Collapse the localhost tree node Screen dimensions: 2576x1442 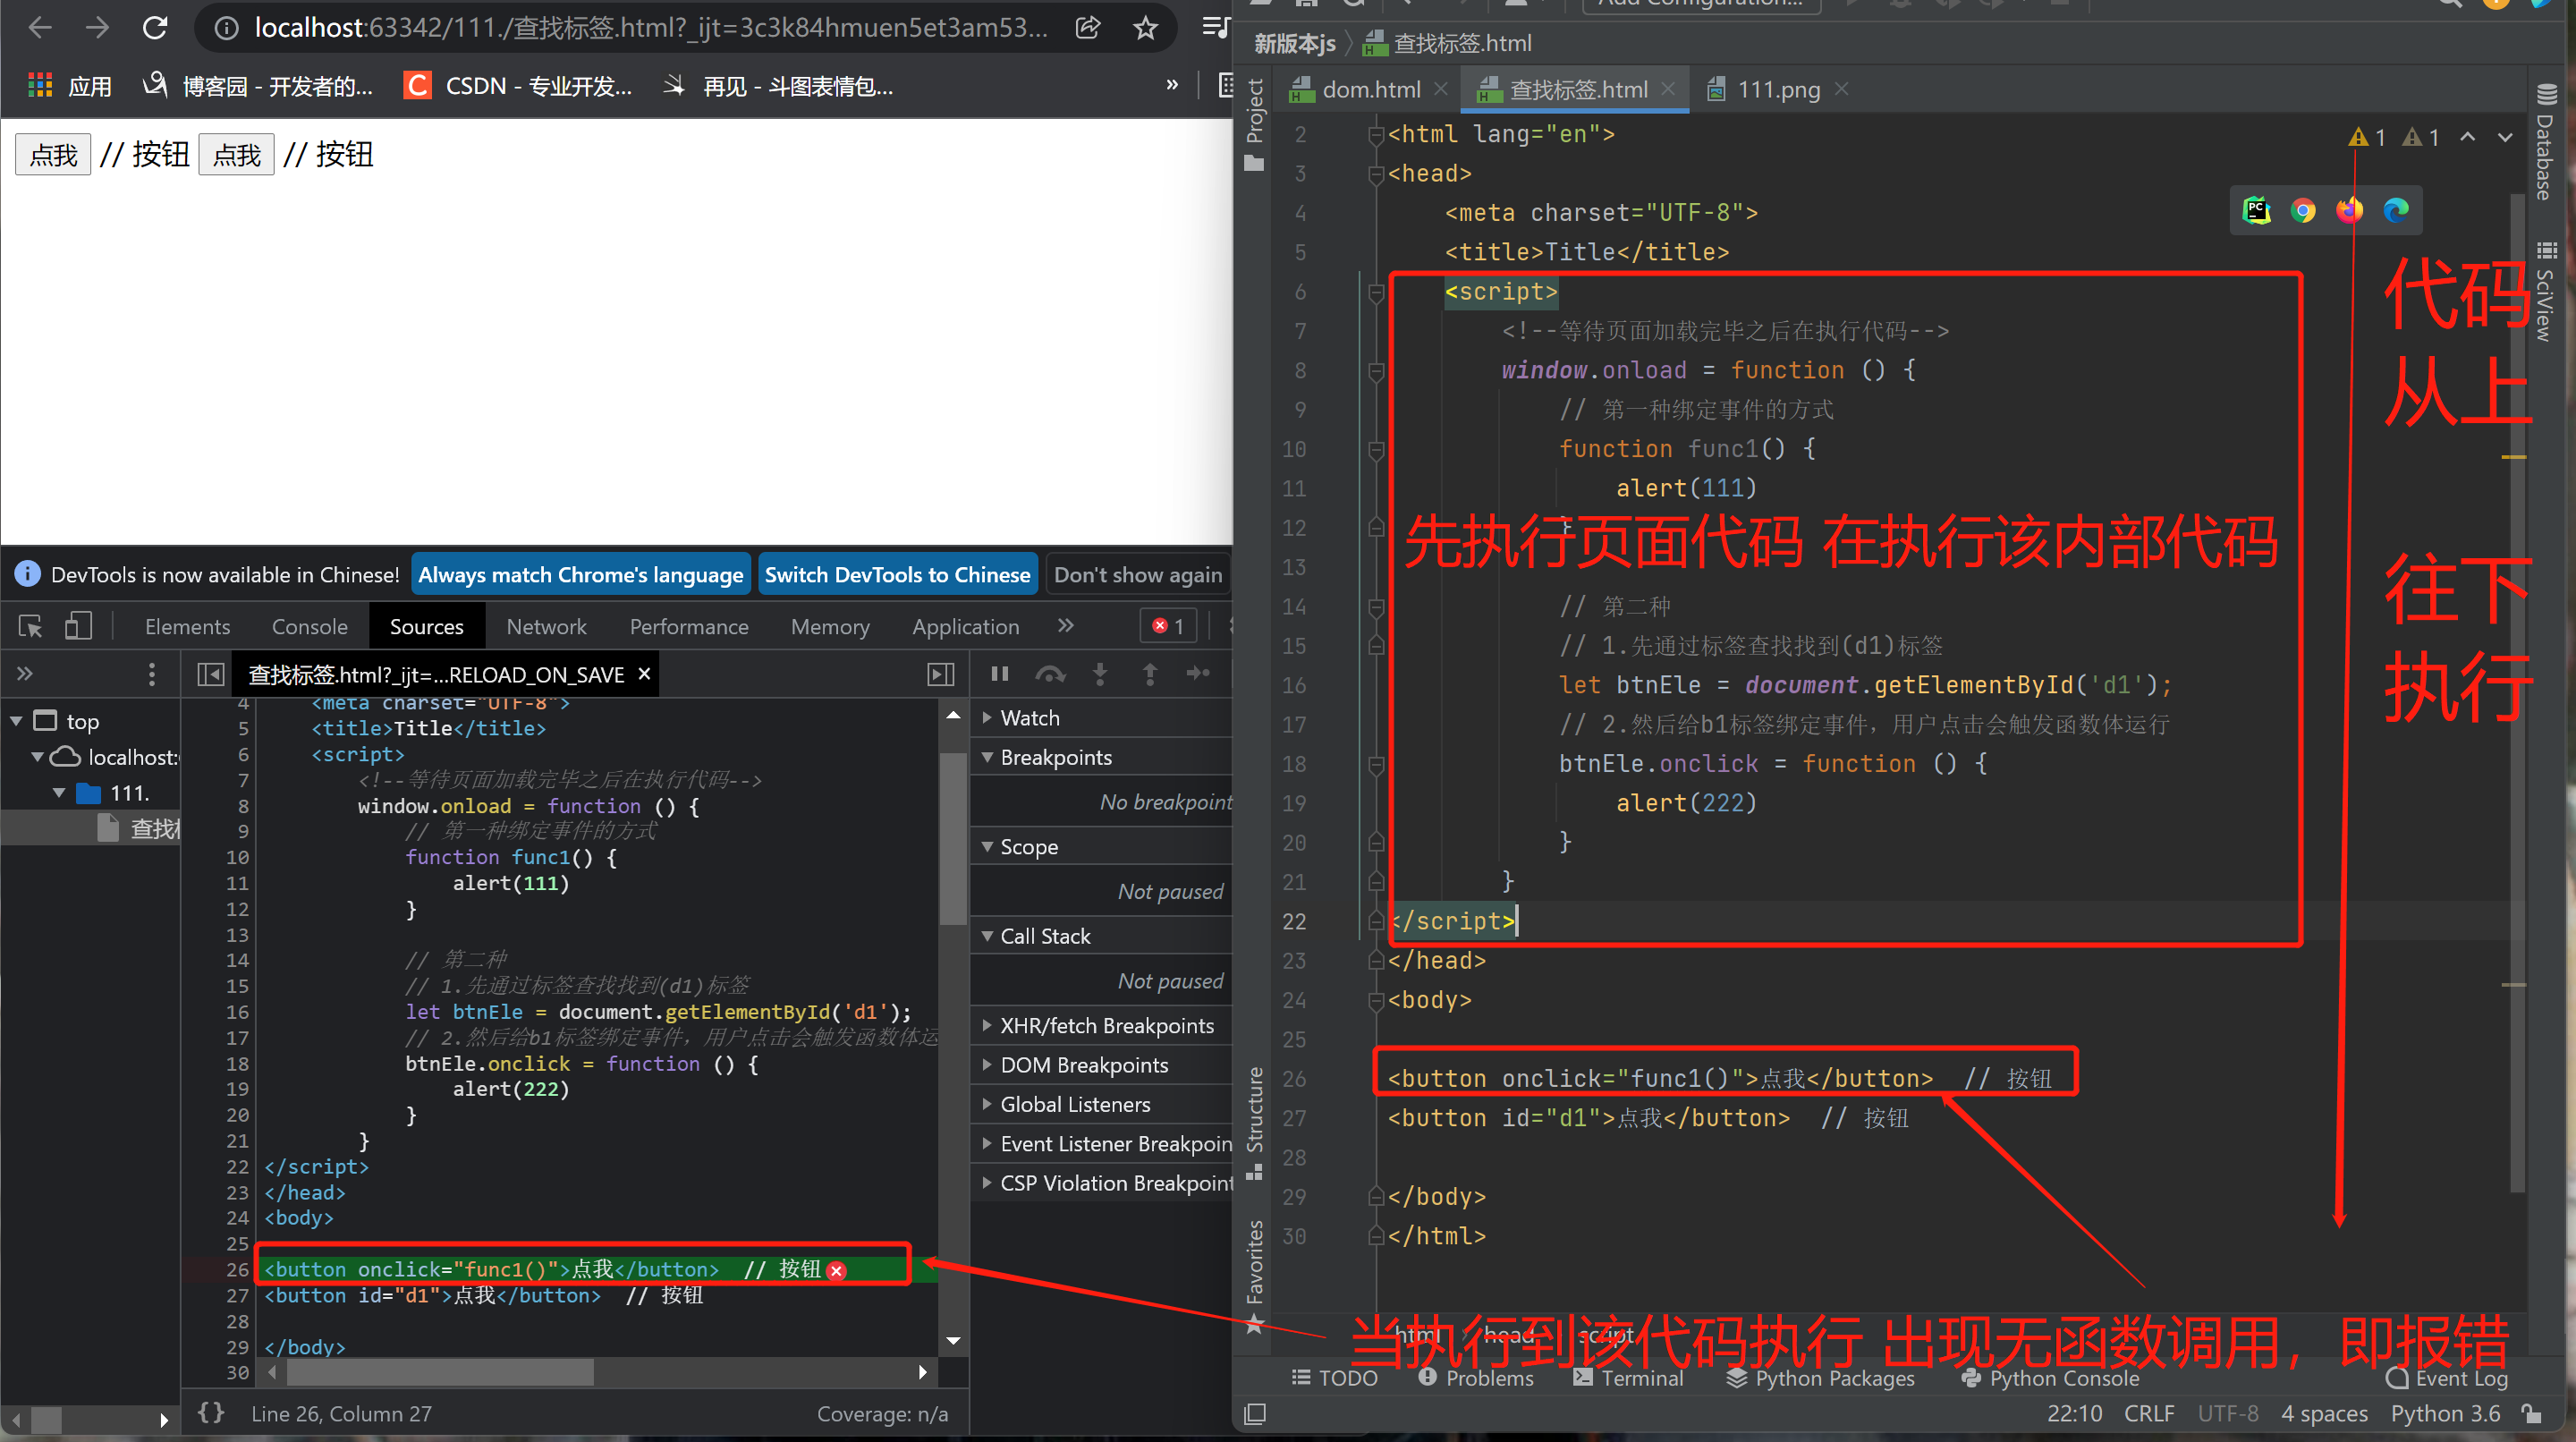click(38, 756)
